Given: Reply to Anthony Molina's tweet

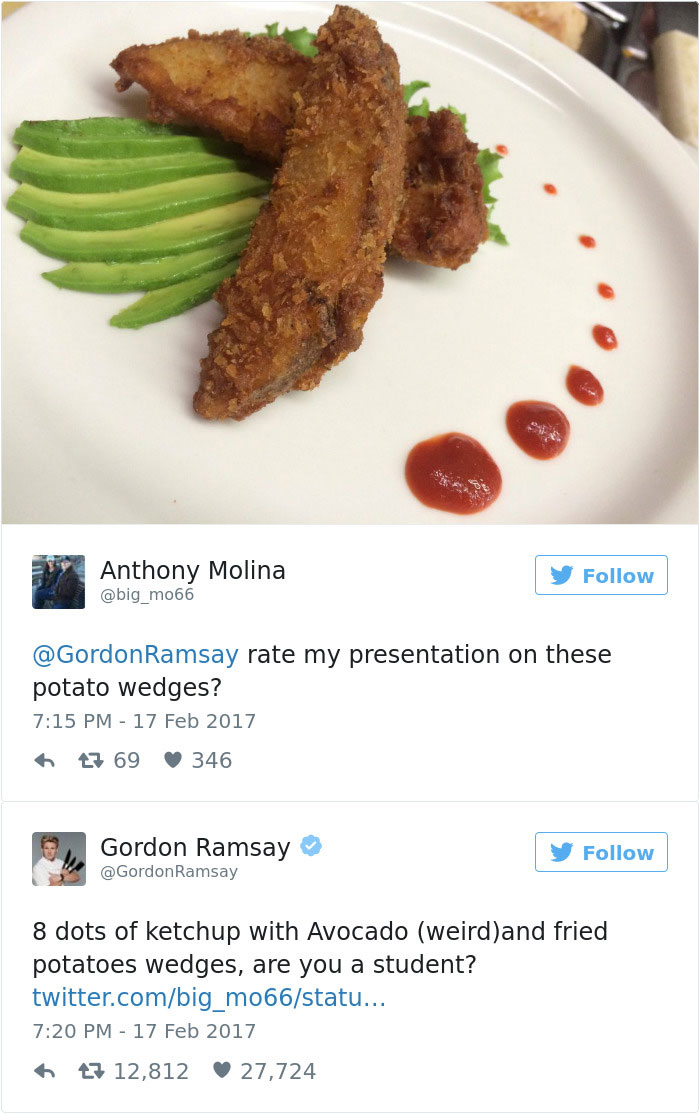Looking at the screenshot, I should (45, 761).
